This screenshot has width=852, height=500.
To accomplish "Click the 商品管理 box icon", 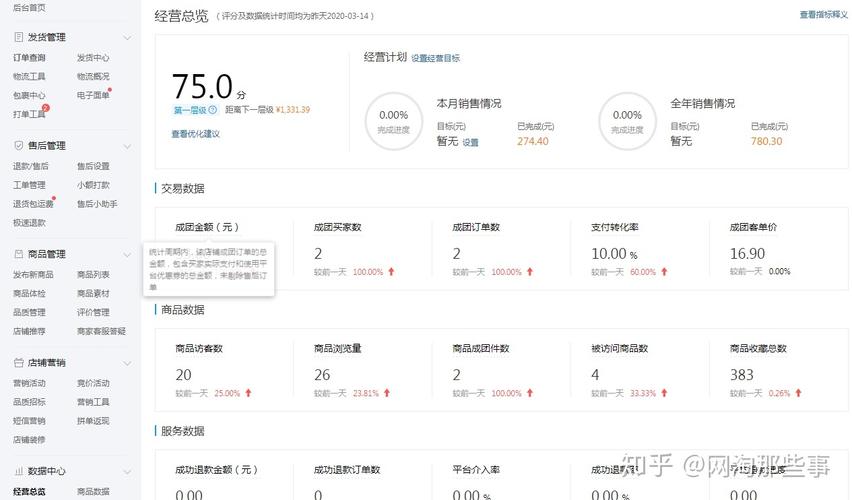I will 18,254.
